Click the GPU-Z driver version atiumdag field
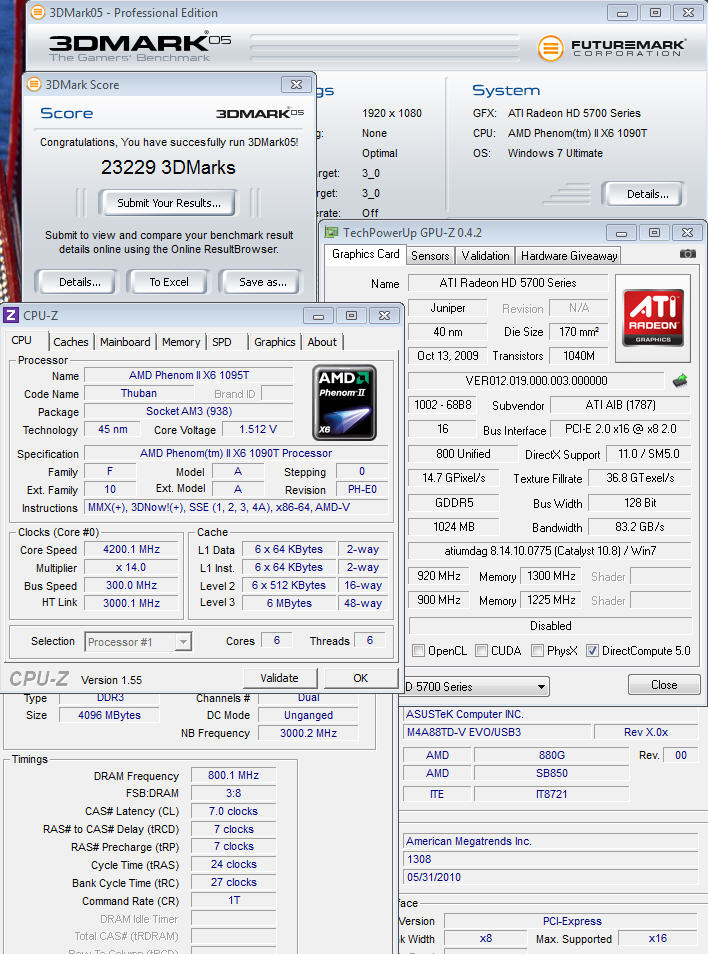 point(549,551)
